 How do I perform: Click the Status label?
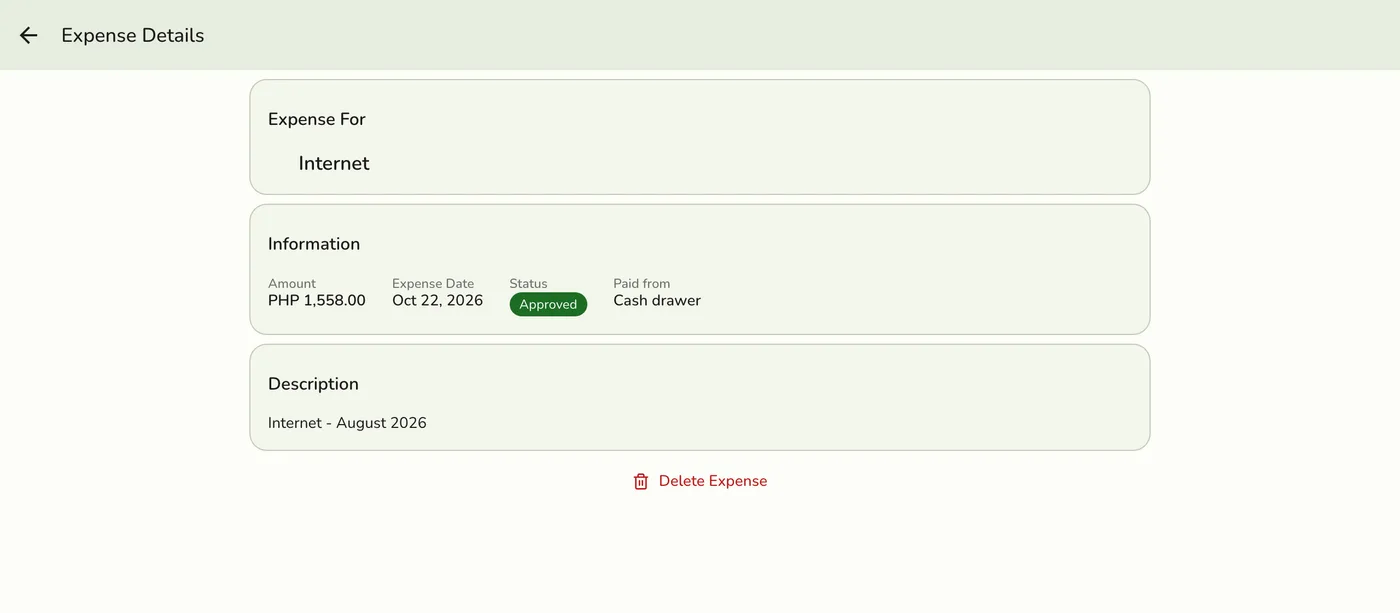528,284
